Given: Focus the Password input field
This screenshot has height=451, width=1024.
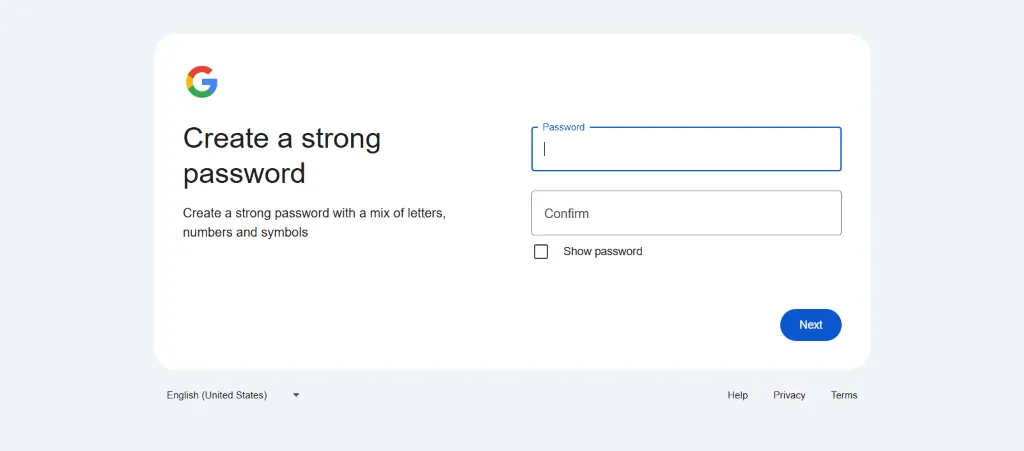Looking at the screenshot, I should click(x=686, y=149).
